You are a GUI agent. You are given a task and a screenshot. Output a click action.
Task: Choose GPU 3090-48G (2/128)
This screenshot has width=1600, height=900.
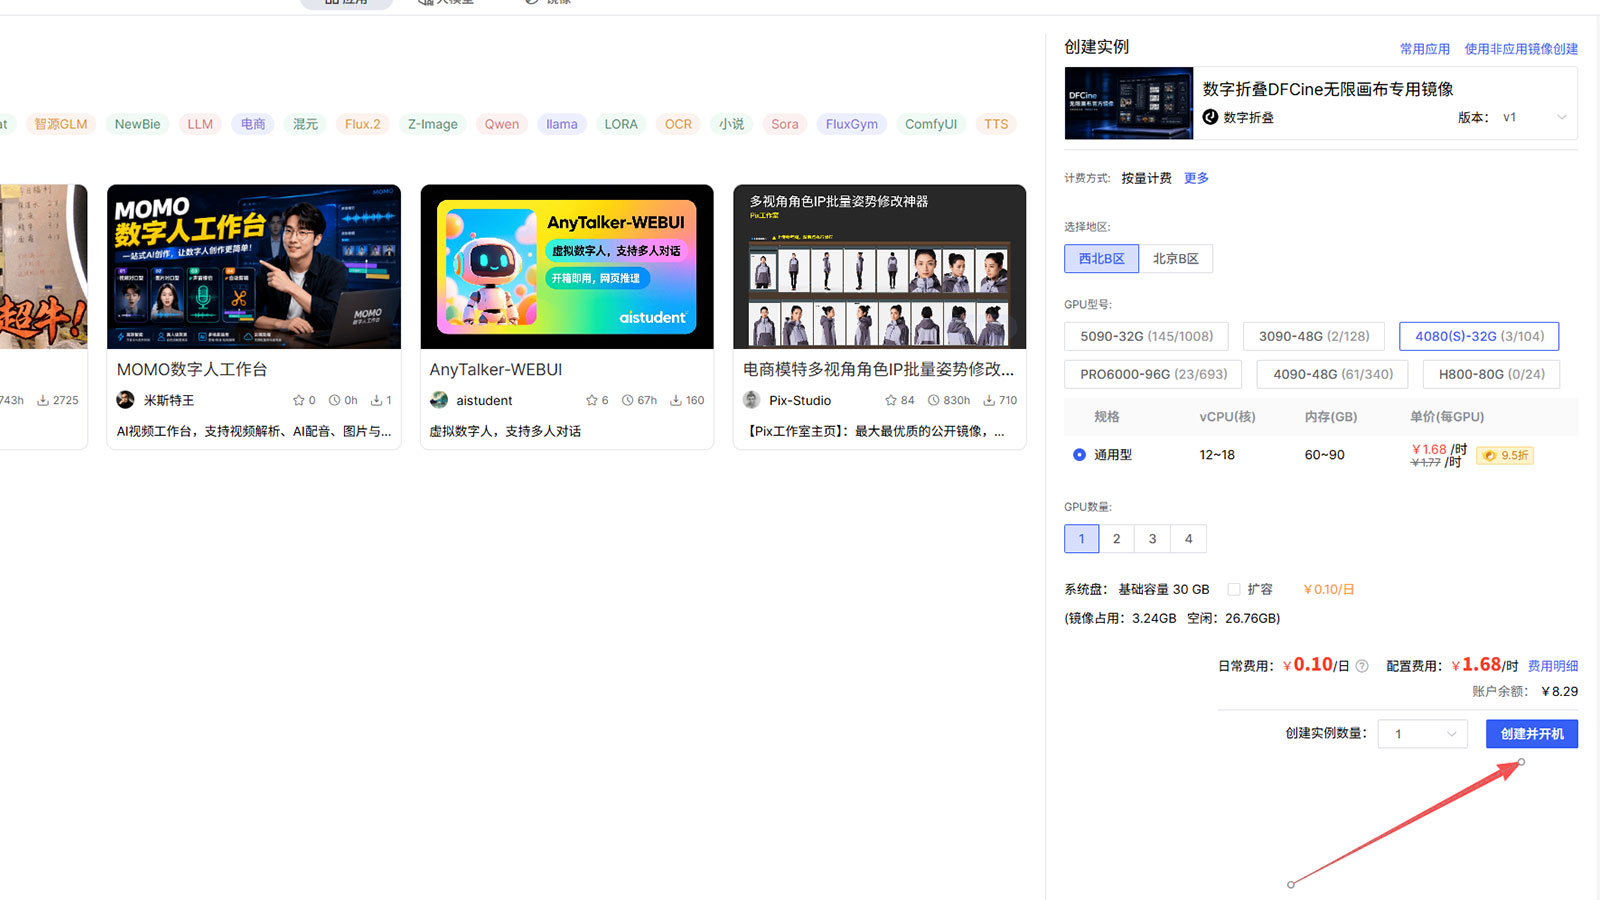pyautogui.click(x=1314, y=336)
